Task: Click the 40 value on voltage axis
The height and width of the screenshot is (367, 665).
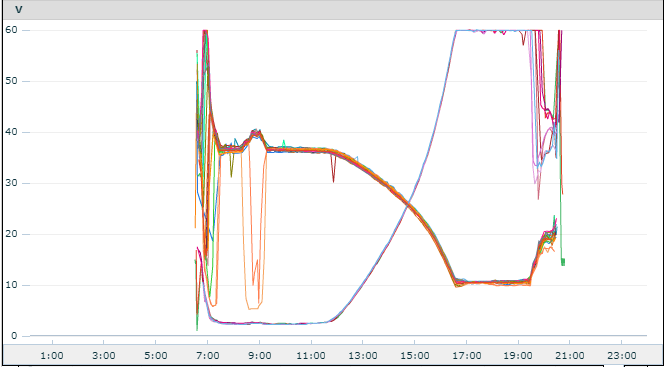Action: 11,132
